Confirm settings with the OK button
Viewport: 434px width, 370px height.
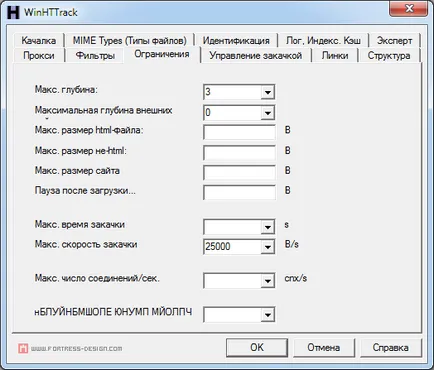click(257, 348)
